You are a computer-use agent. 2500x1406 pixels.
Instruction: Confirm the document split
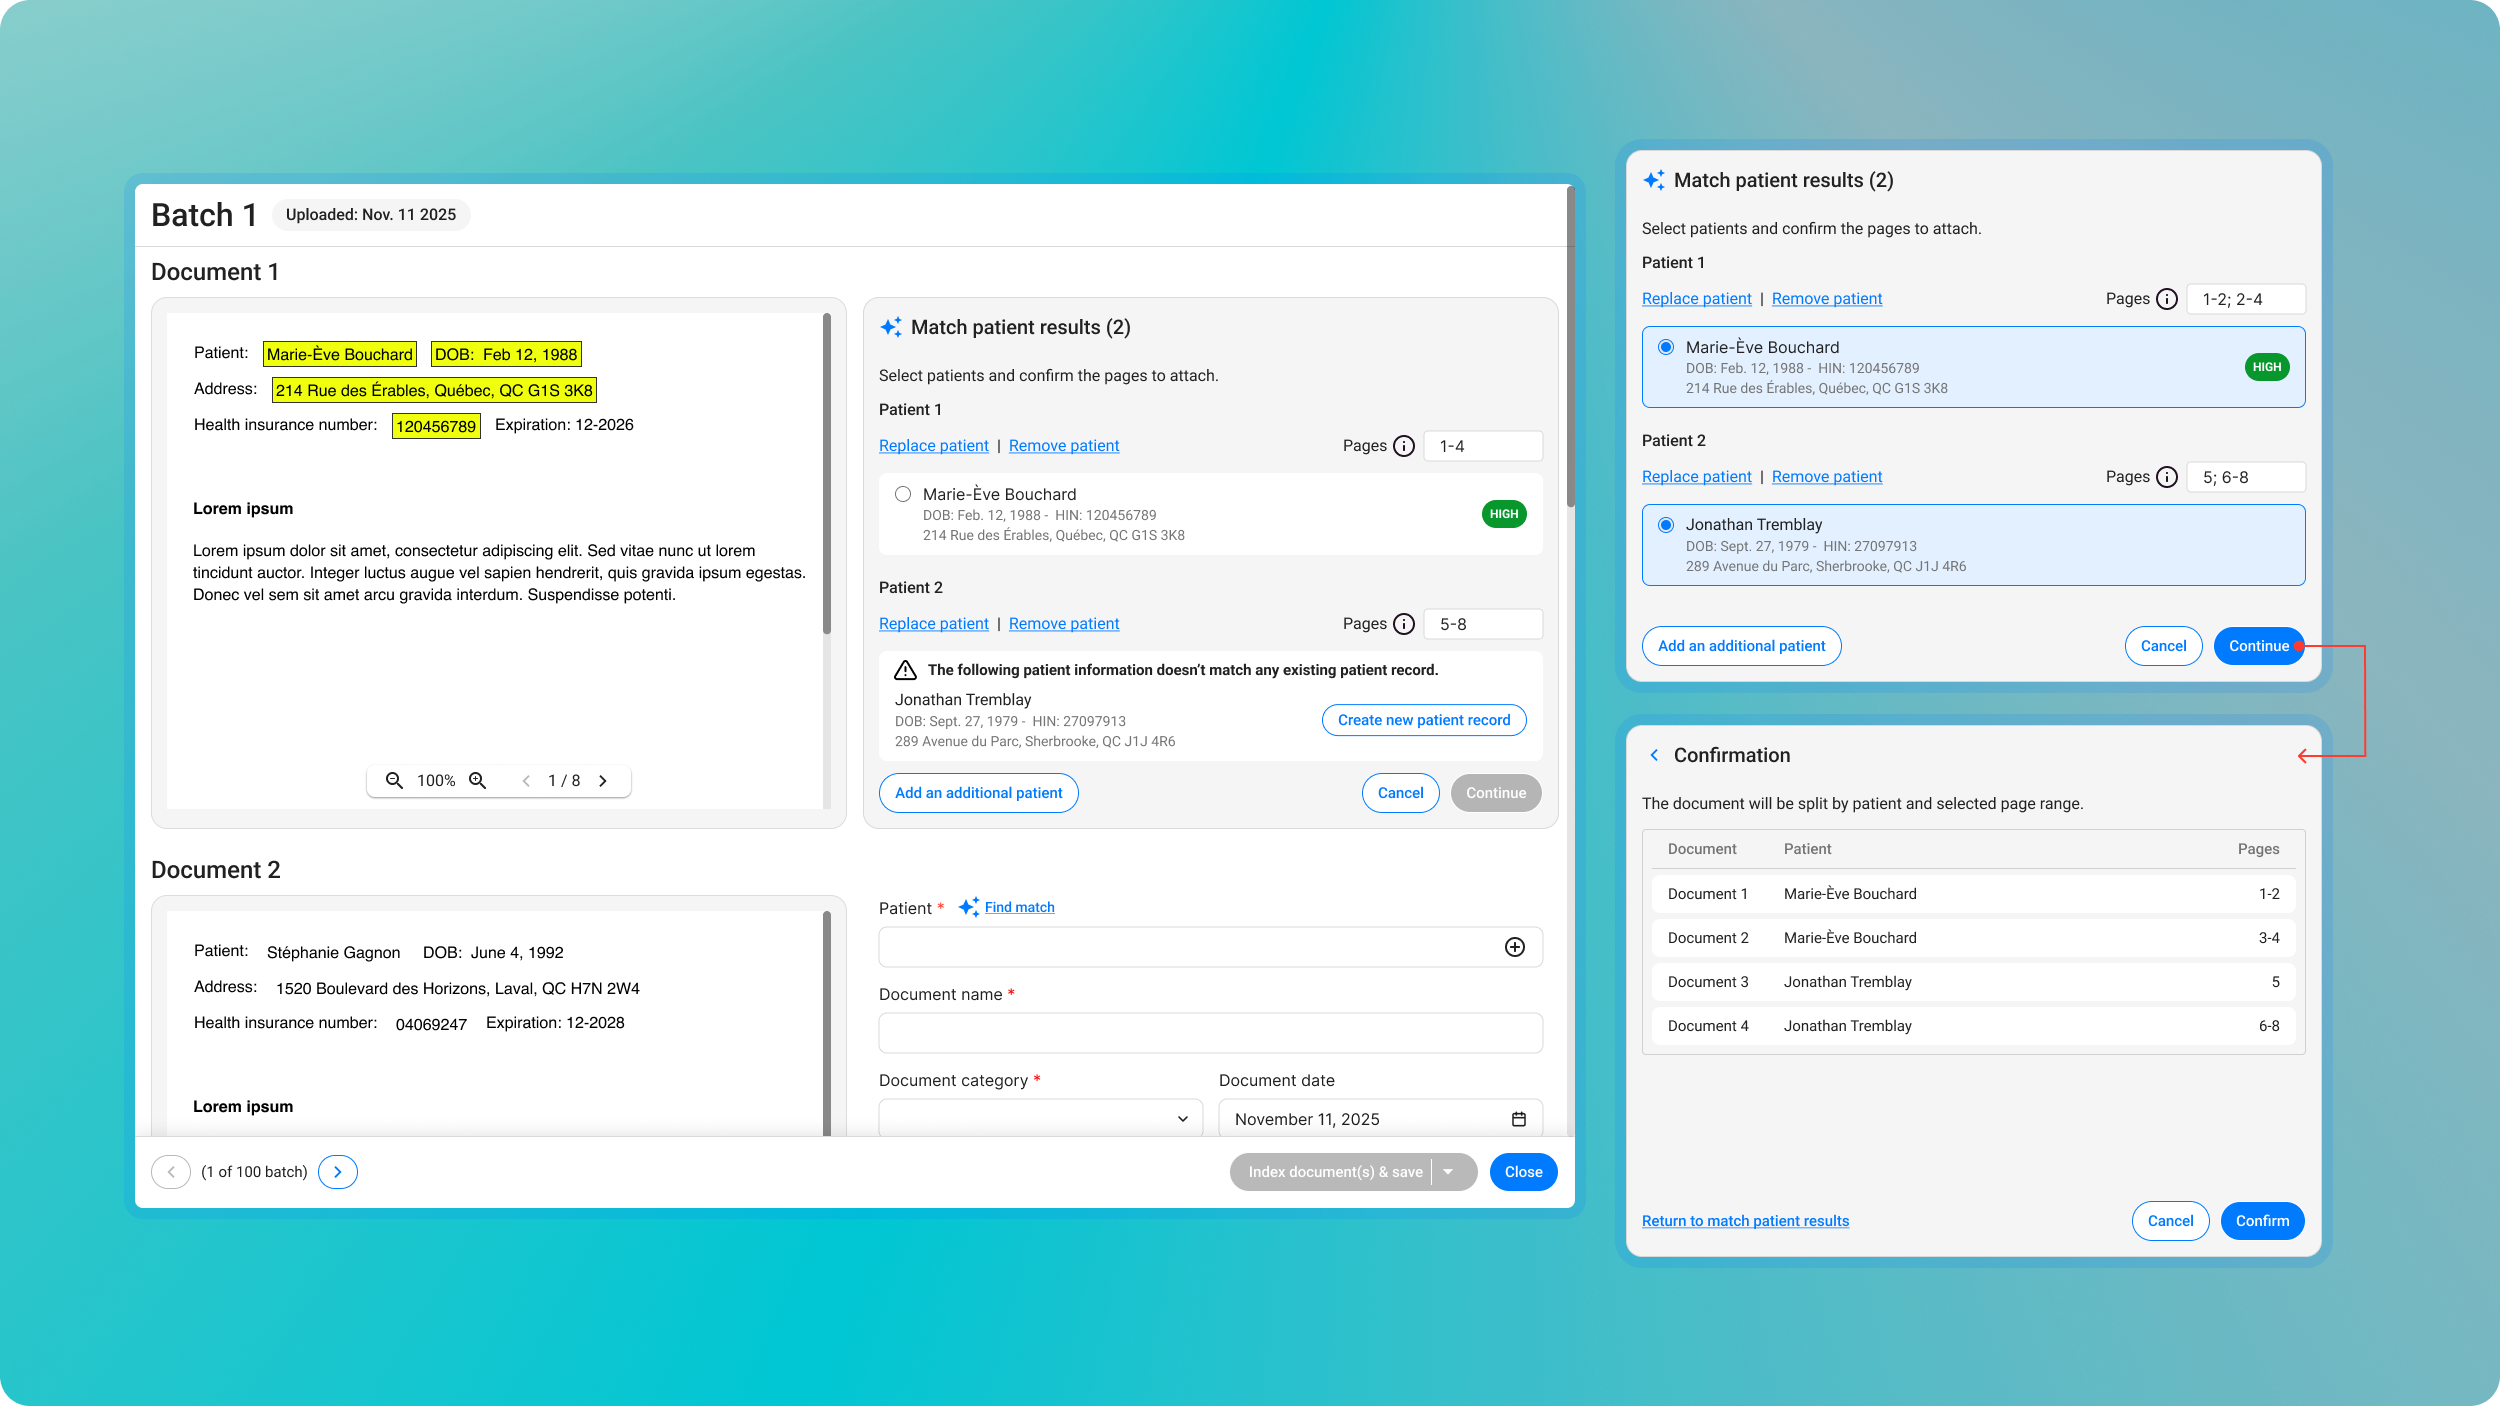point(2262,1220)
